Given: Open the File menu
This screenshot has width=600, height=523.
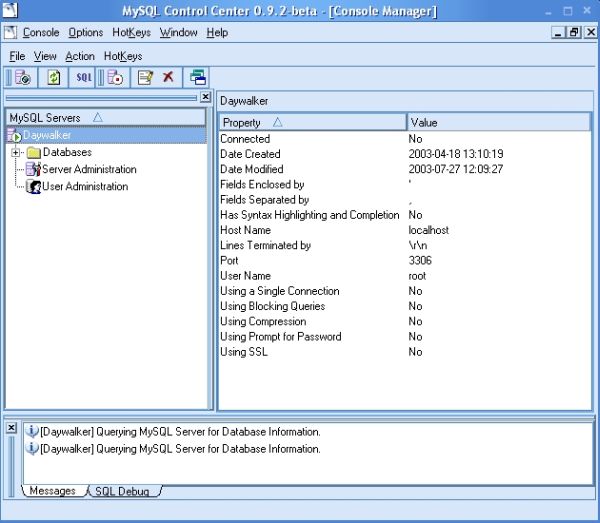Looking at the screenshot, I should [x=17, y=56].
